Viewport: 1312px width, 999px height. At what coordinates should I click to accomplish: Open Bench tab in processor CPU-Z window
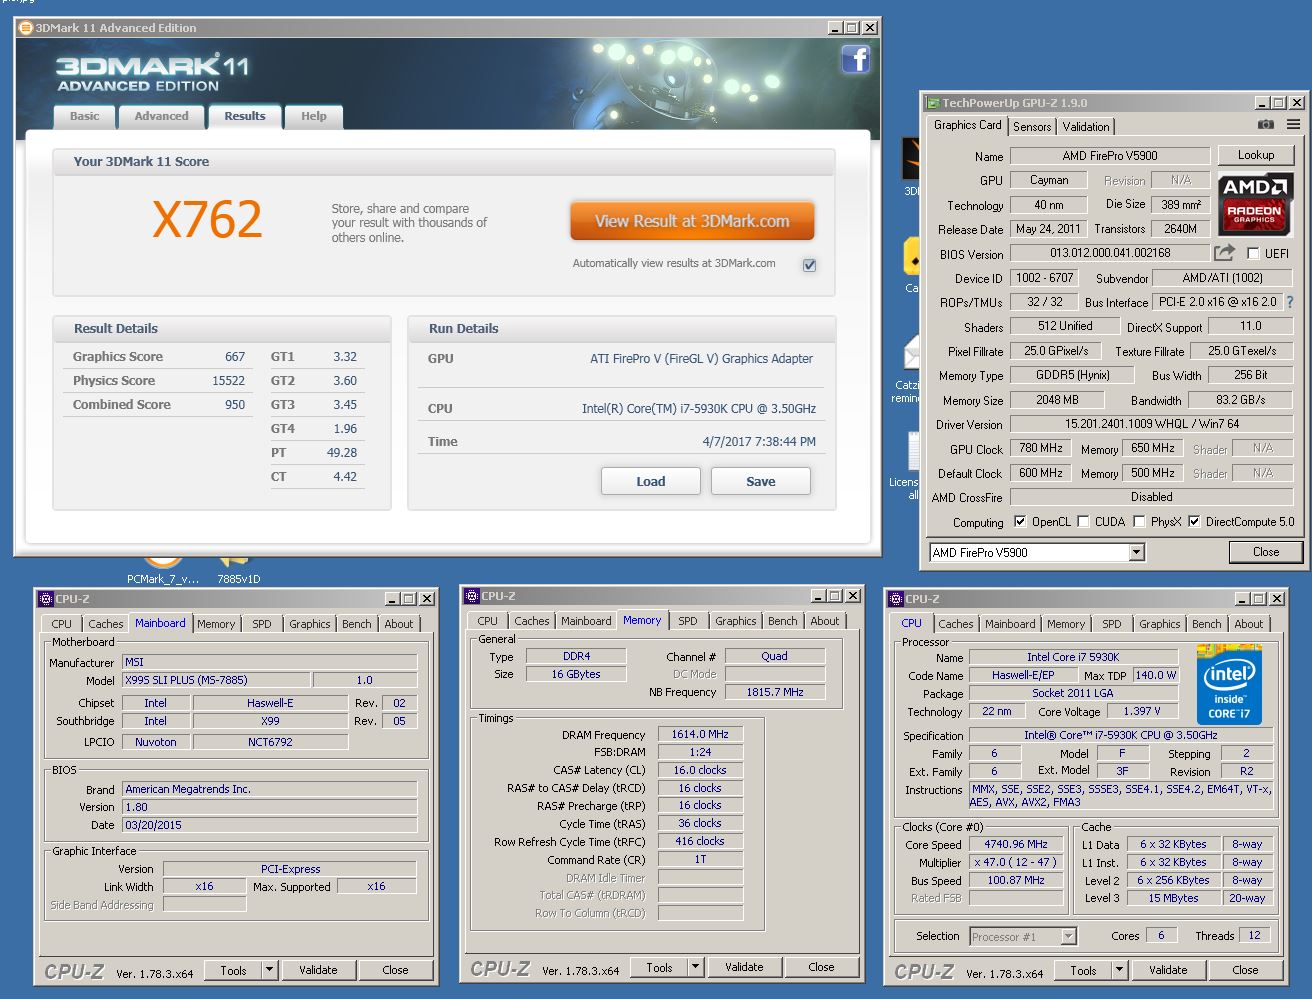1206,624
